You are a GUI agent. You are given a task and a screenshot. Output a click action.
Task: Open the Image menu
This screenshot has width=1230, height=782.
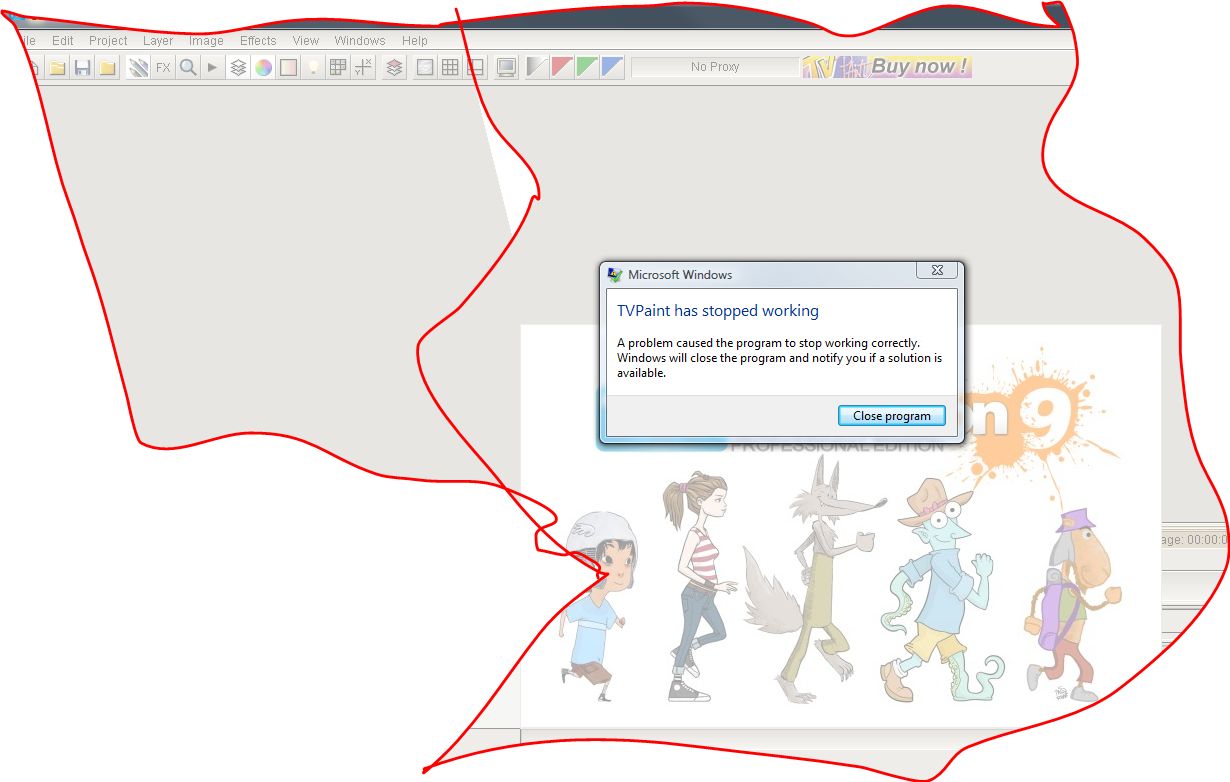point(206,41)
